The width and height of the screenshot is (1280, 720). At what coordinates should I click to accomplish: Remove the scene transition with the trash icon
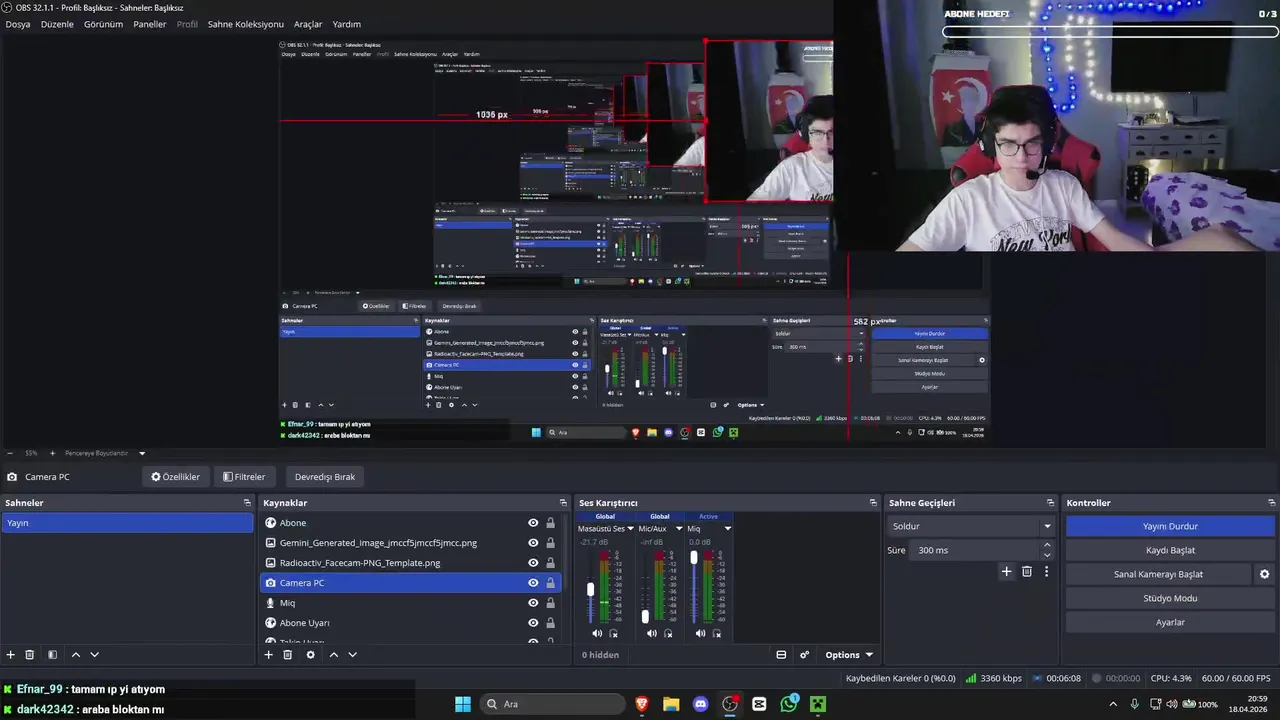pyautogui.click(x=1026, y=572)
